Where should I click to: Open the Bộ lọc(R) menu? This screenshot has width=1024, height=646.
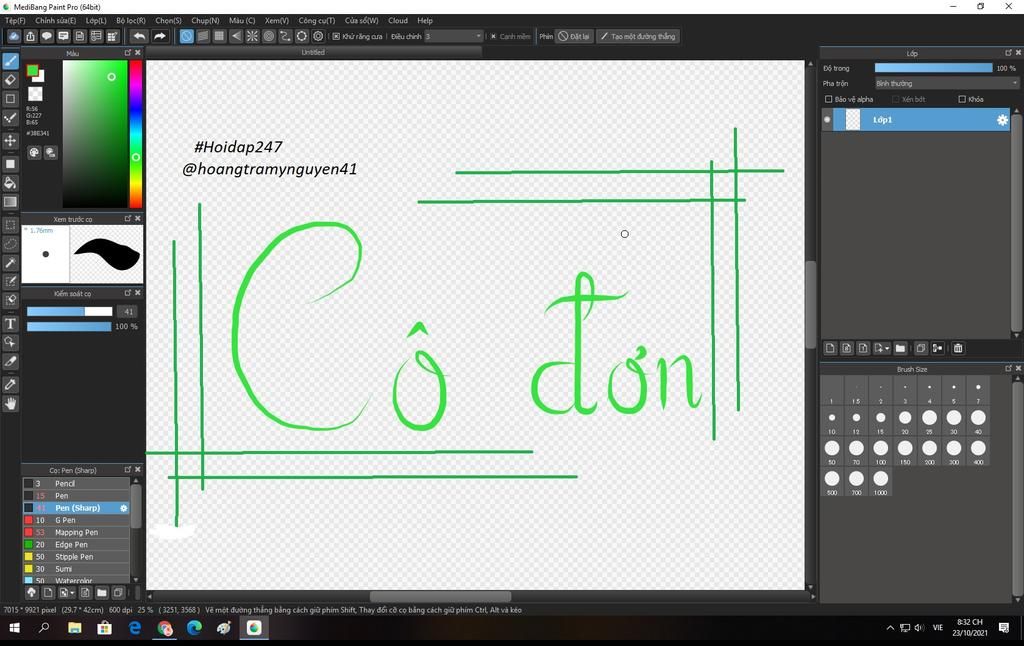tap(131, 20)
